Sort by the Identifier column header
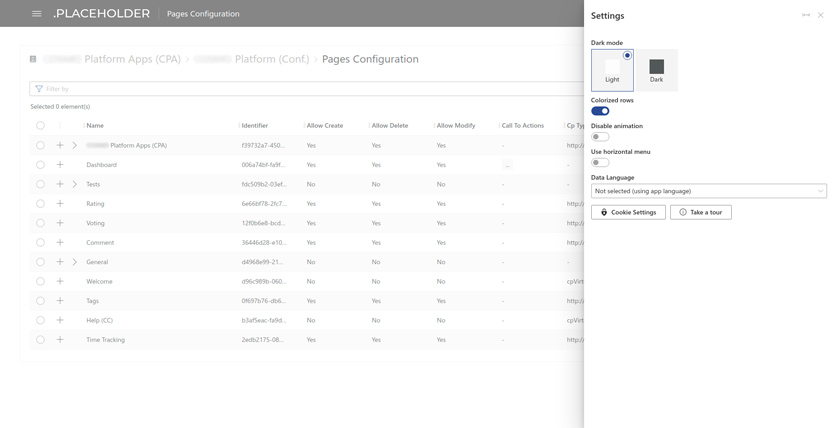 coord(255,126)
